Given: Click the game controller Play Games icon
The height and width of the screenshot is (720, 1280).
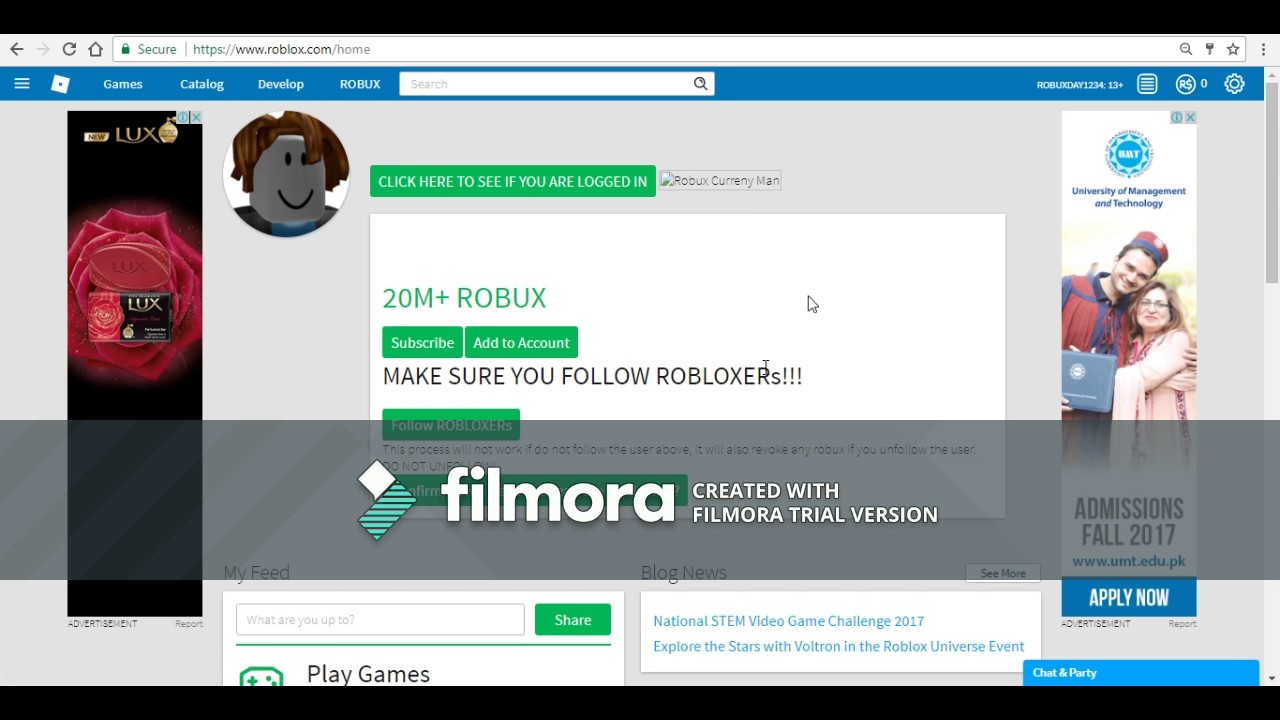Looking at the screenshot, I should [261, 677].
